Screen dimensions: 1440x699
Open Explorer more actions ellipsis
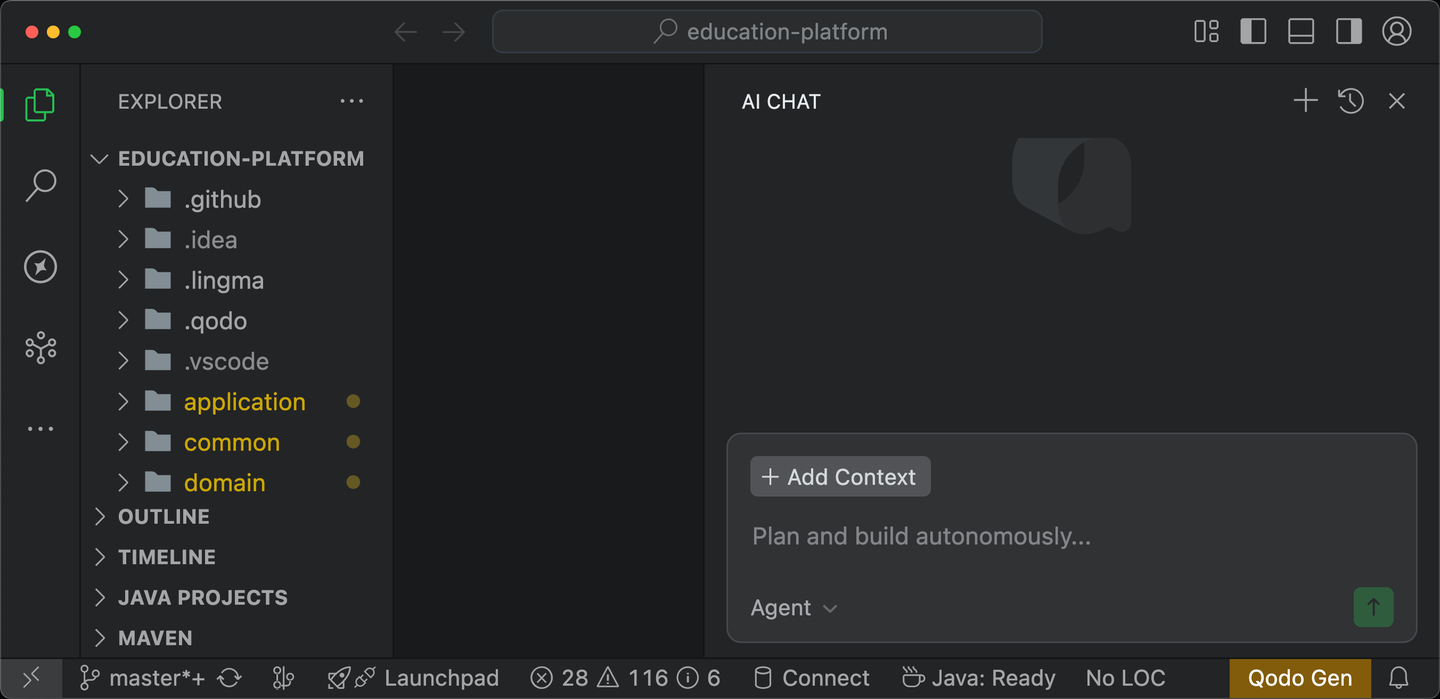coord(352,101)
